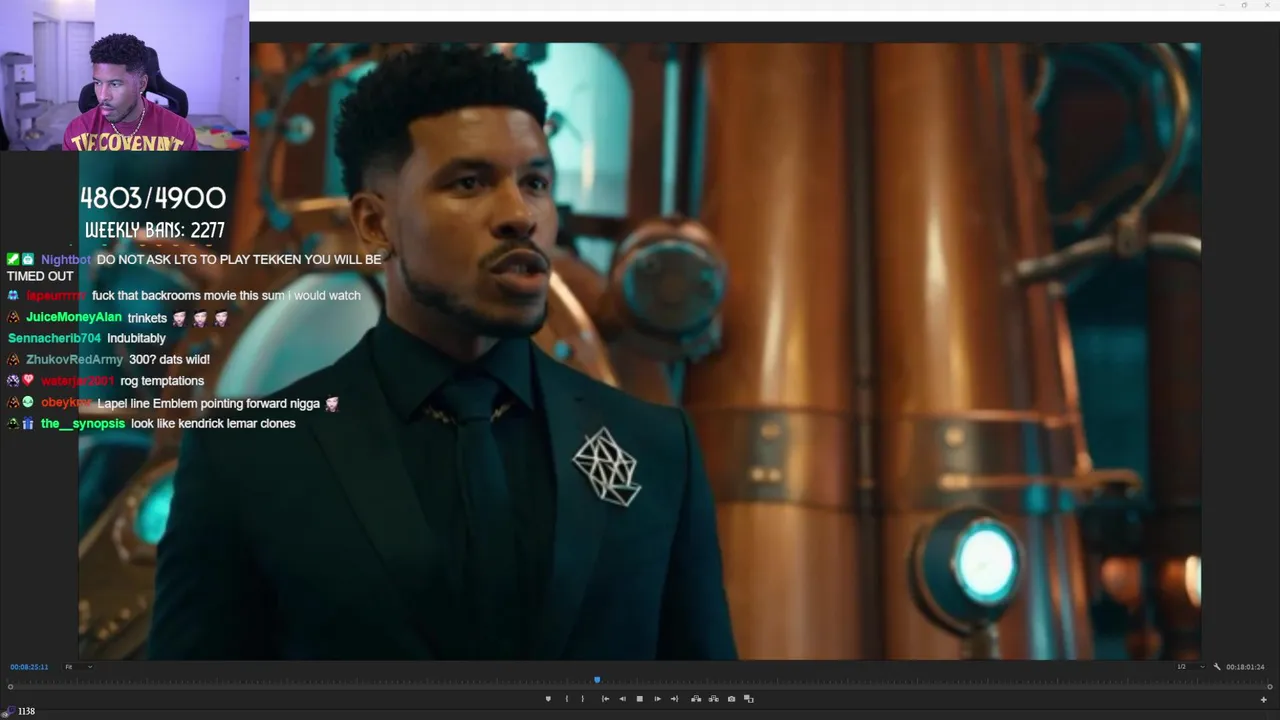This screenshot has height=720, width=1280.
Task: Click the right zoom scroll bar handle
Action: click(1270, 686)
